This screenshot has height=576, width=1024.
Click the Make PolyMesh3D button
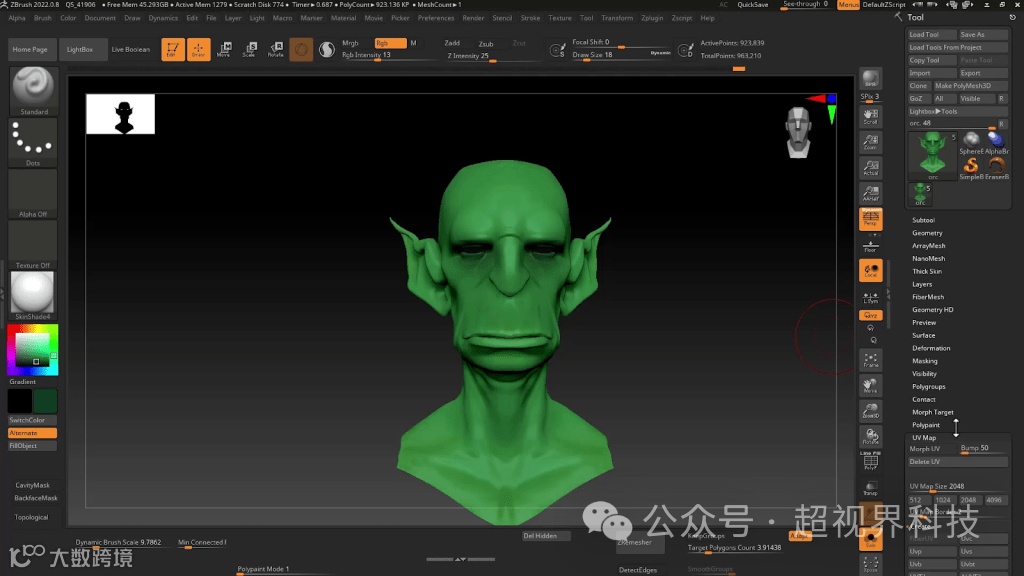point(963,86)
